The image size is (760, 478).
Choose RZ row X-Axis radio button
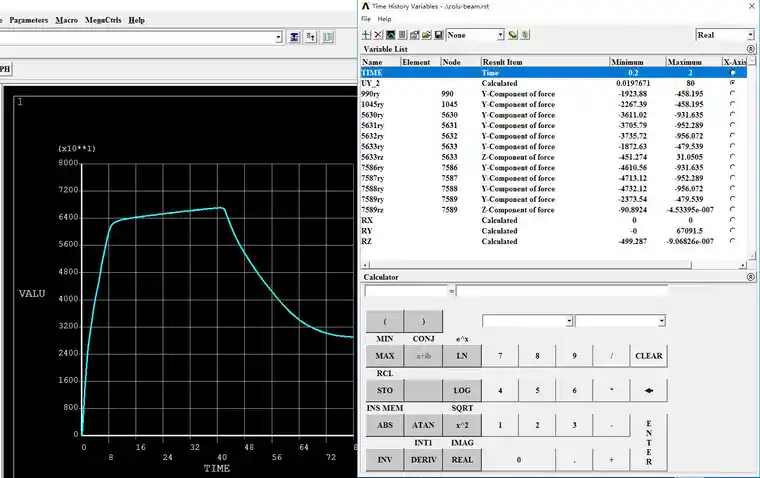click(732, 241)
